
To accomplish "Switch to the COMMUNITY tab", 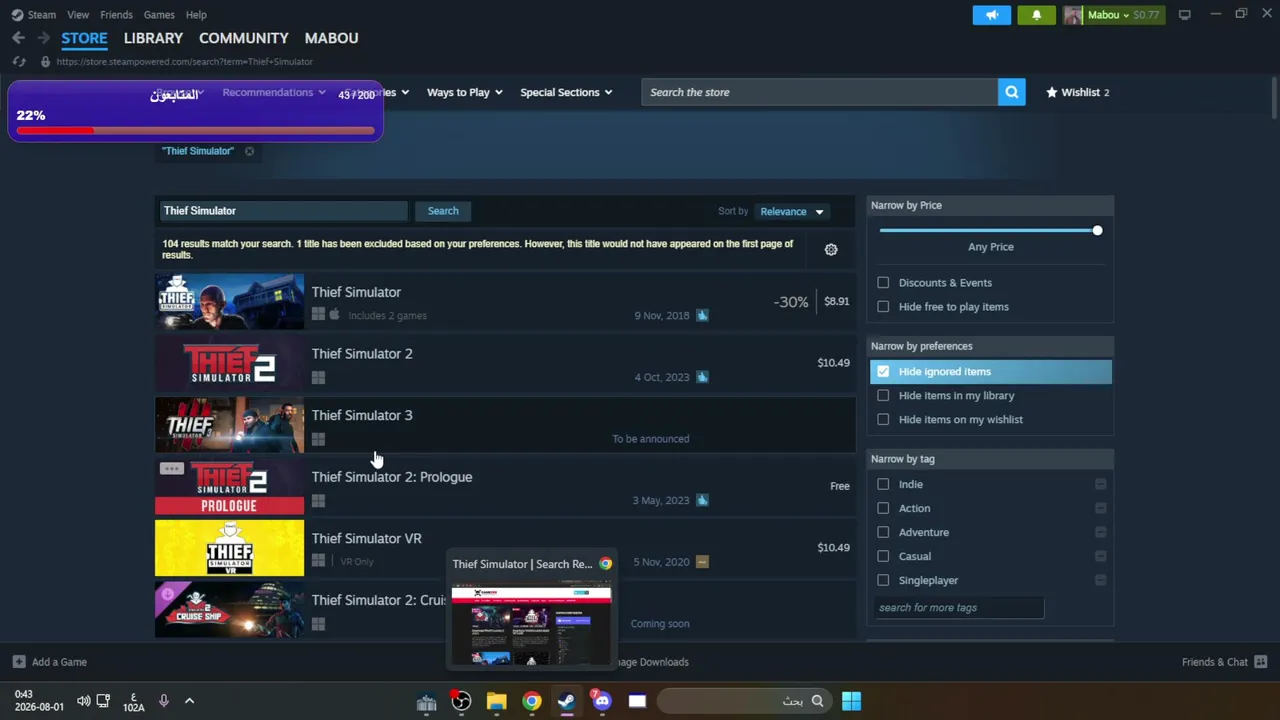I will pyautogui.click(x=243, y=38).
